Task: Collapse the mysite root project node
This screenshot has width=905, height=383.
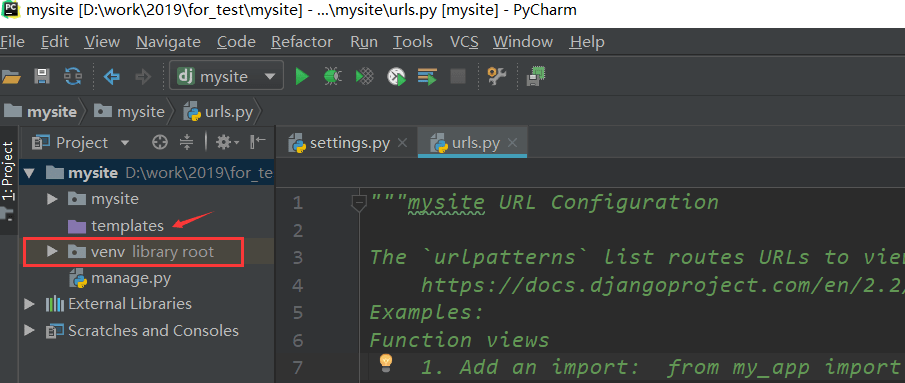Action: pyautogui.click(x=29, y=172)
